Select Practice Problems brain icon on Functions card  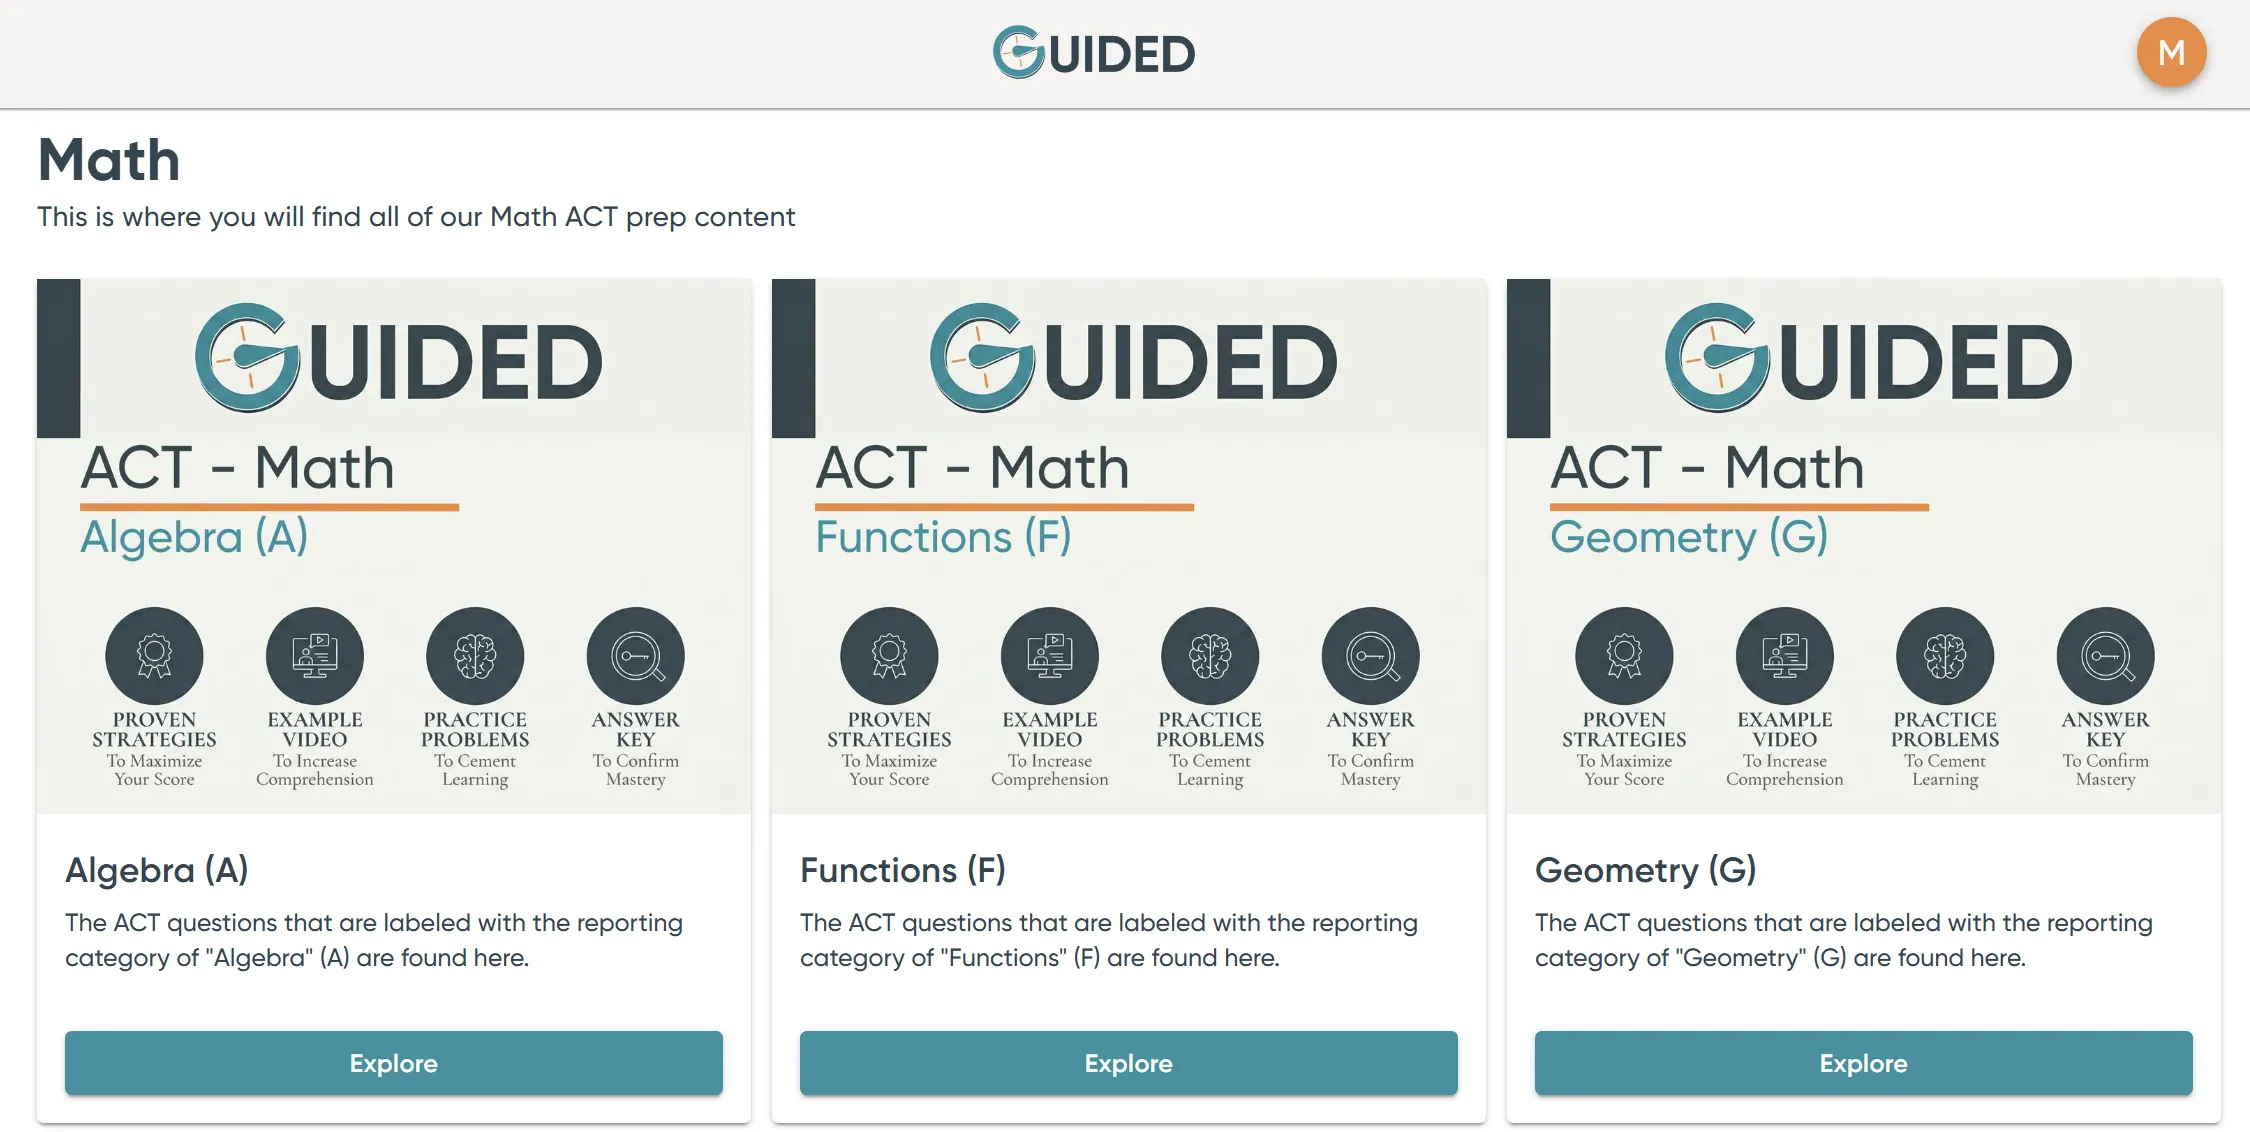pyautogui.click(x=1210, y=655)
